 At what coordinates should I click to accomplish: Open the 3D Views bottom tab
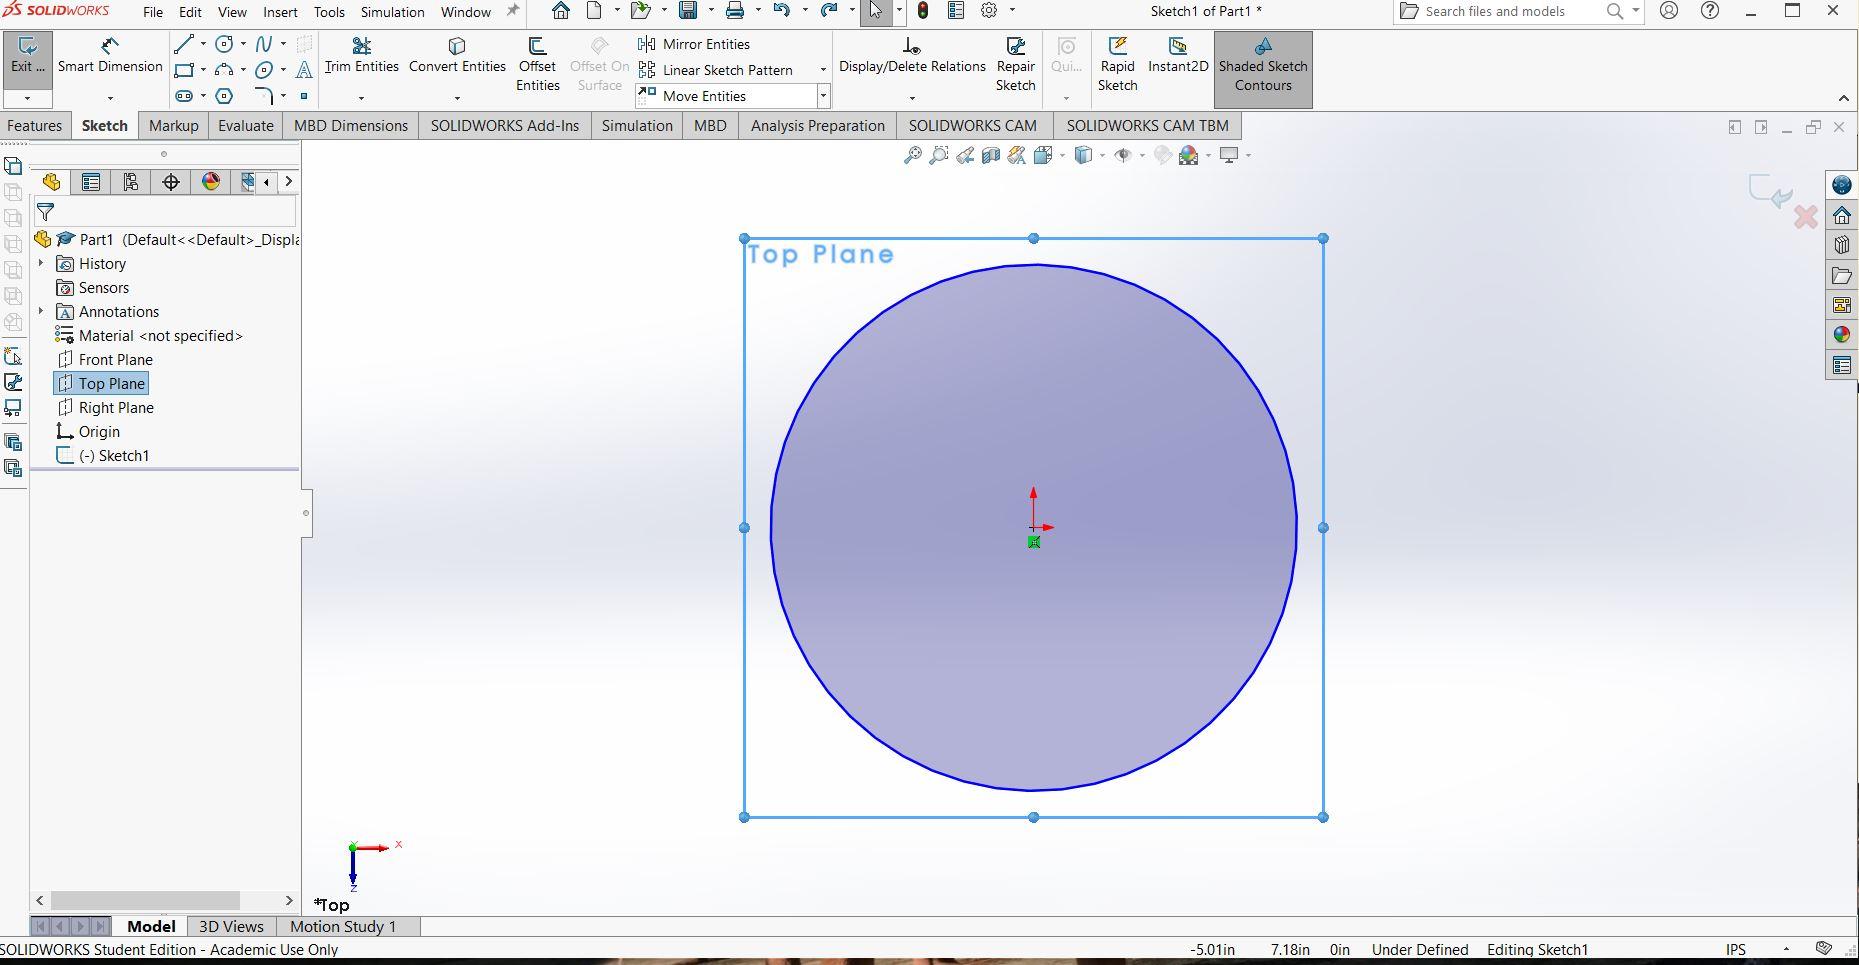(x=231, y=926)
